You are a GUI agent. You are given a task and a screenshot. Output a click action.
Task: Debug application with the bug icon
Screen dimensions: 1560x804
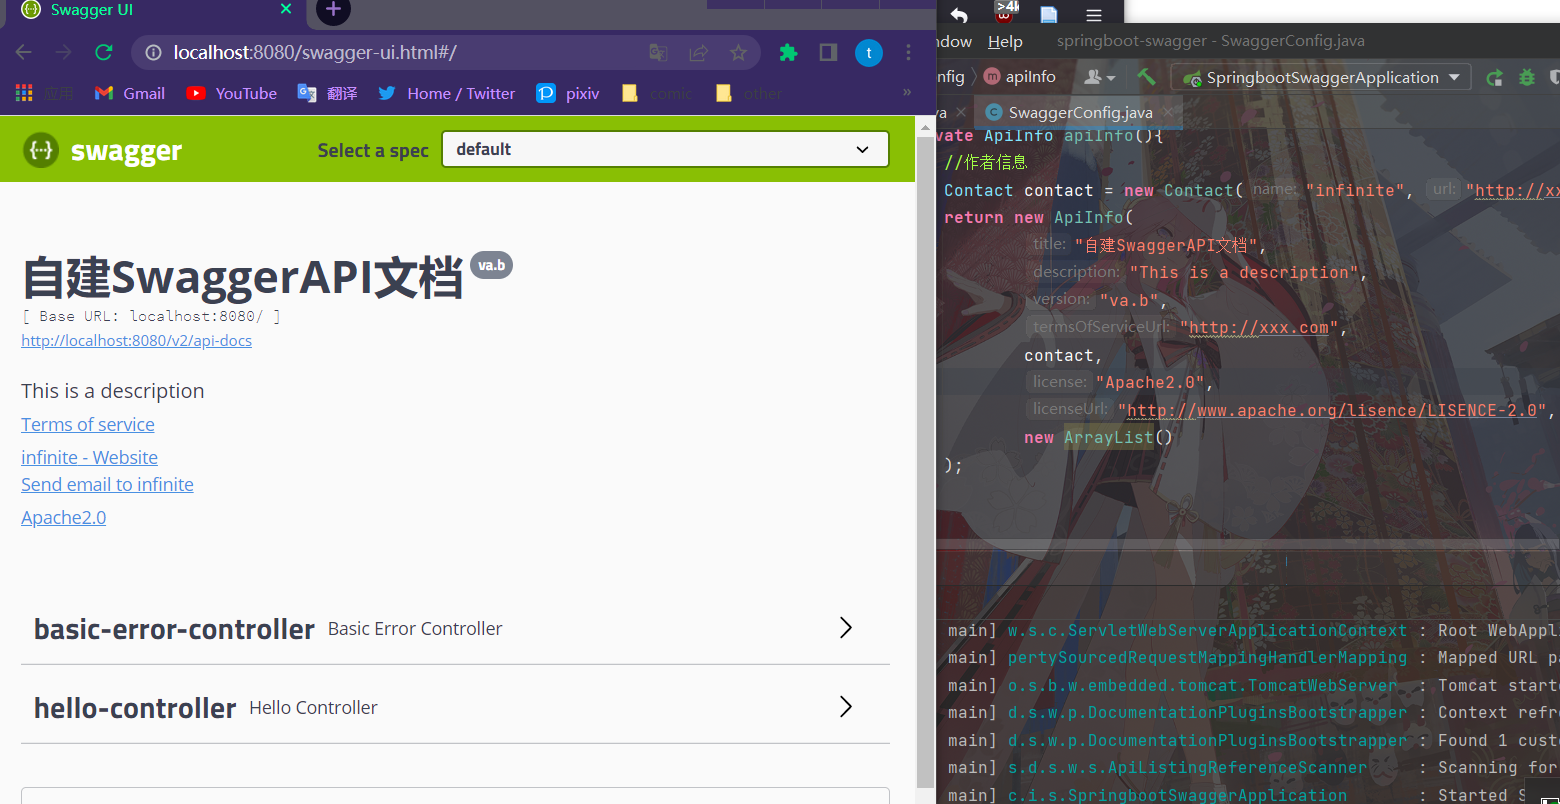click(x=1526, y=77)
